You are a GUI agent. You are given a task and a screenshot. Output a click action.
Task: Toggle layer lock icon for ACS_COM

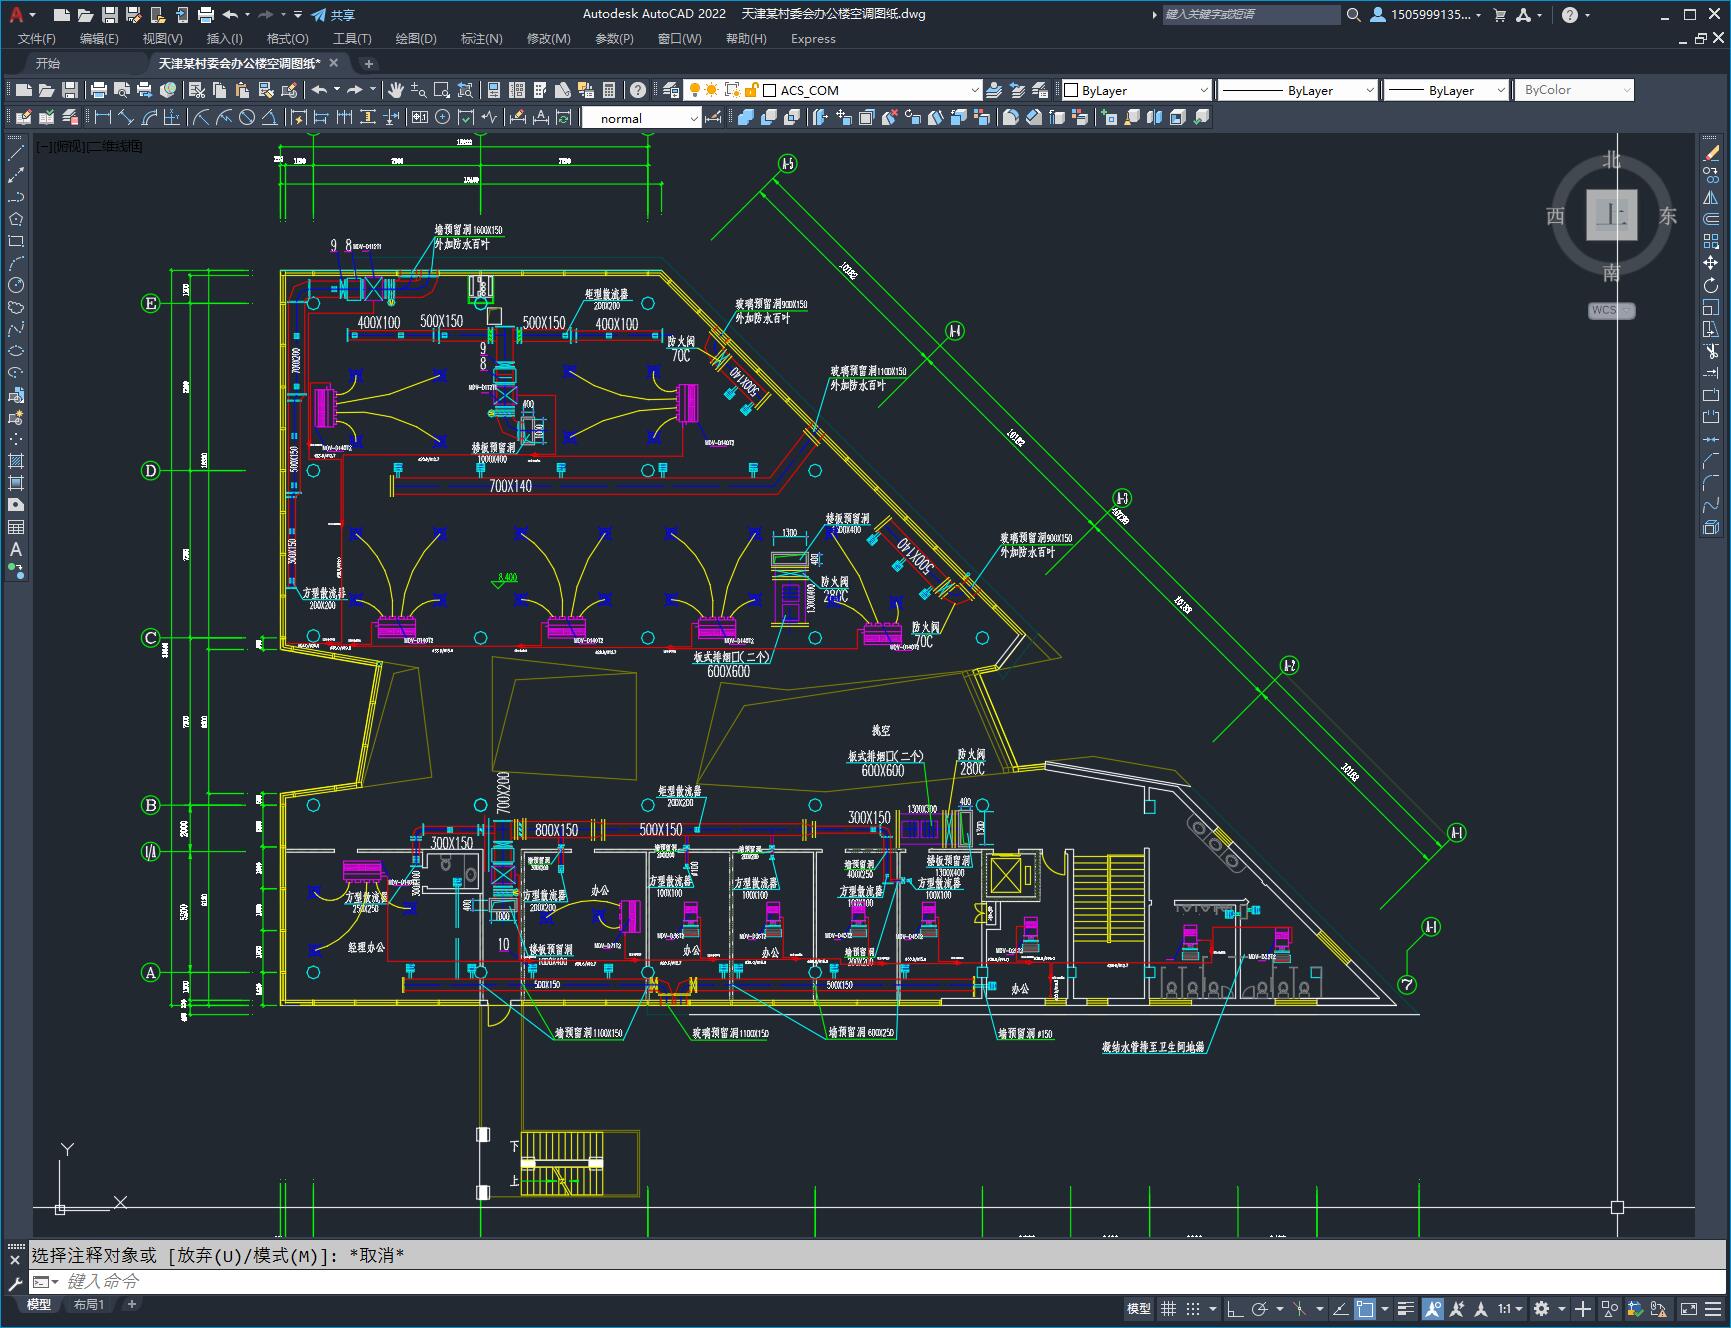751,90
